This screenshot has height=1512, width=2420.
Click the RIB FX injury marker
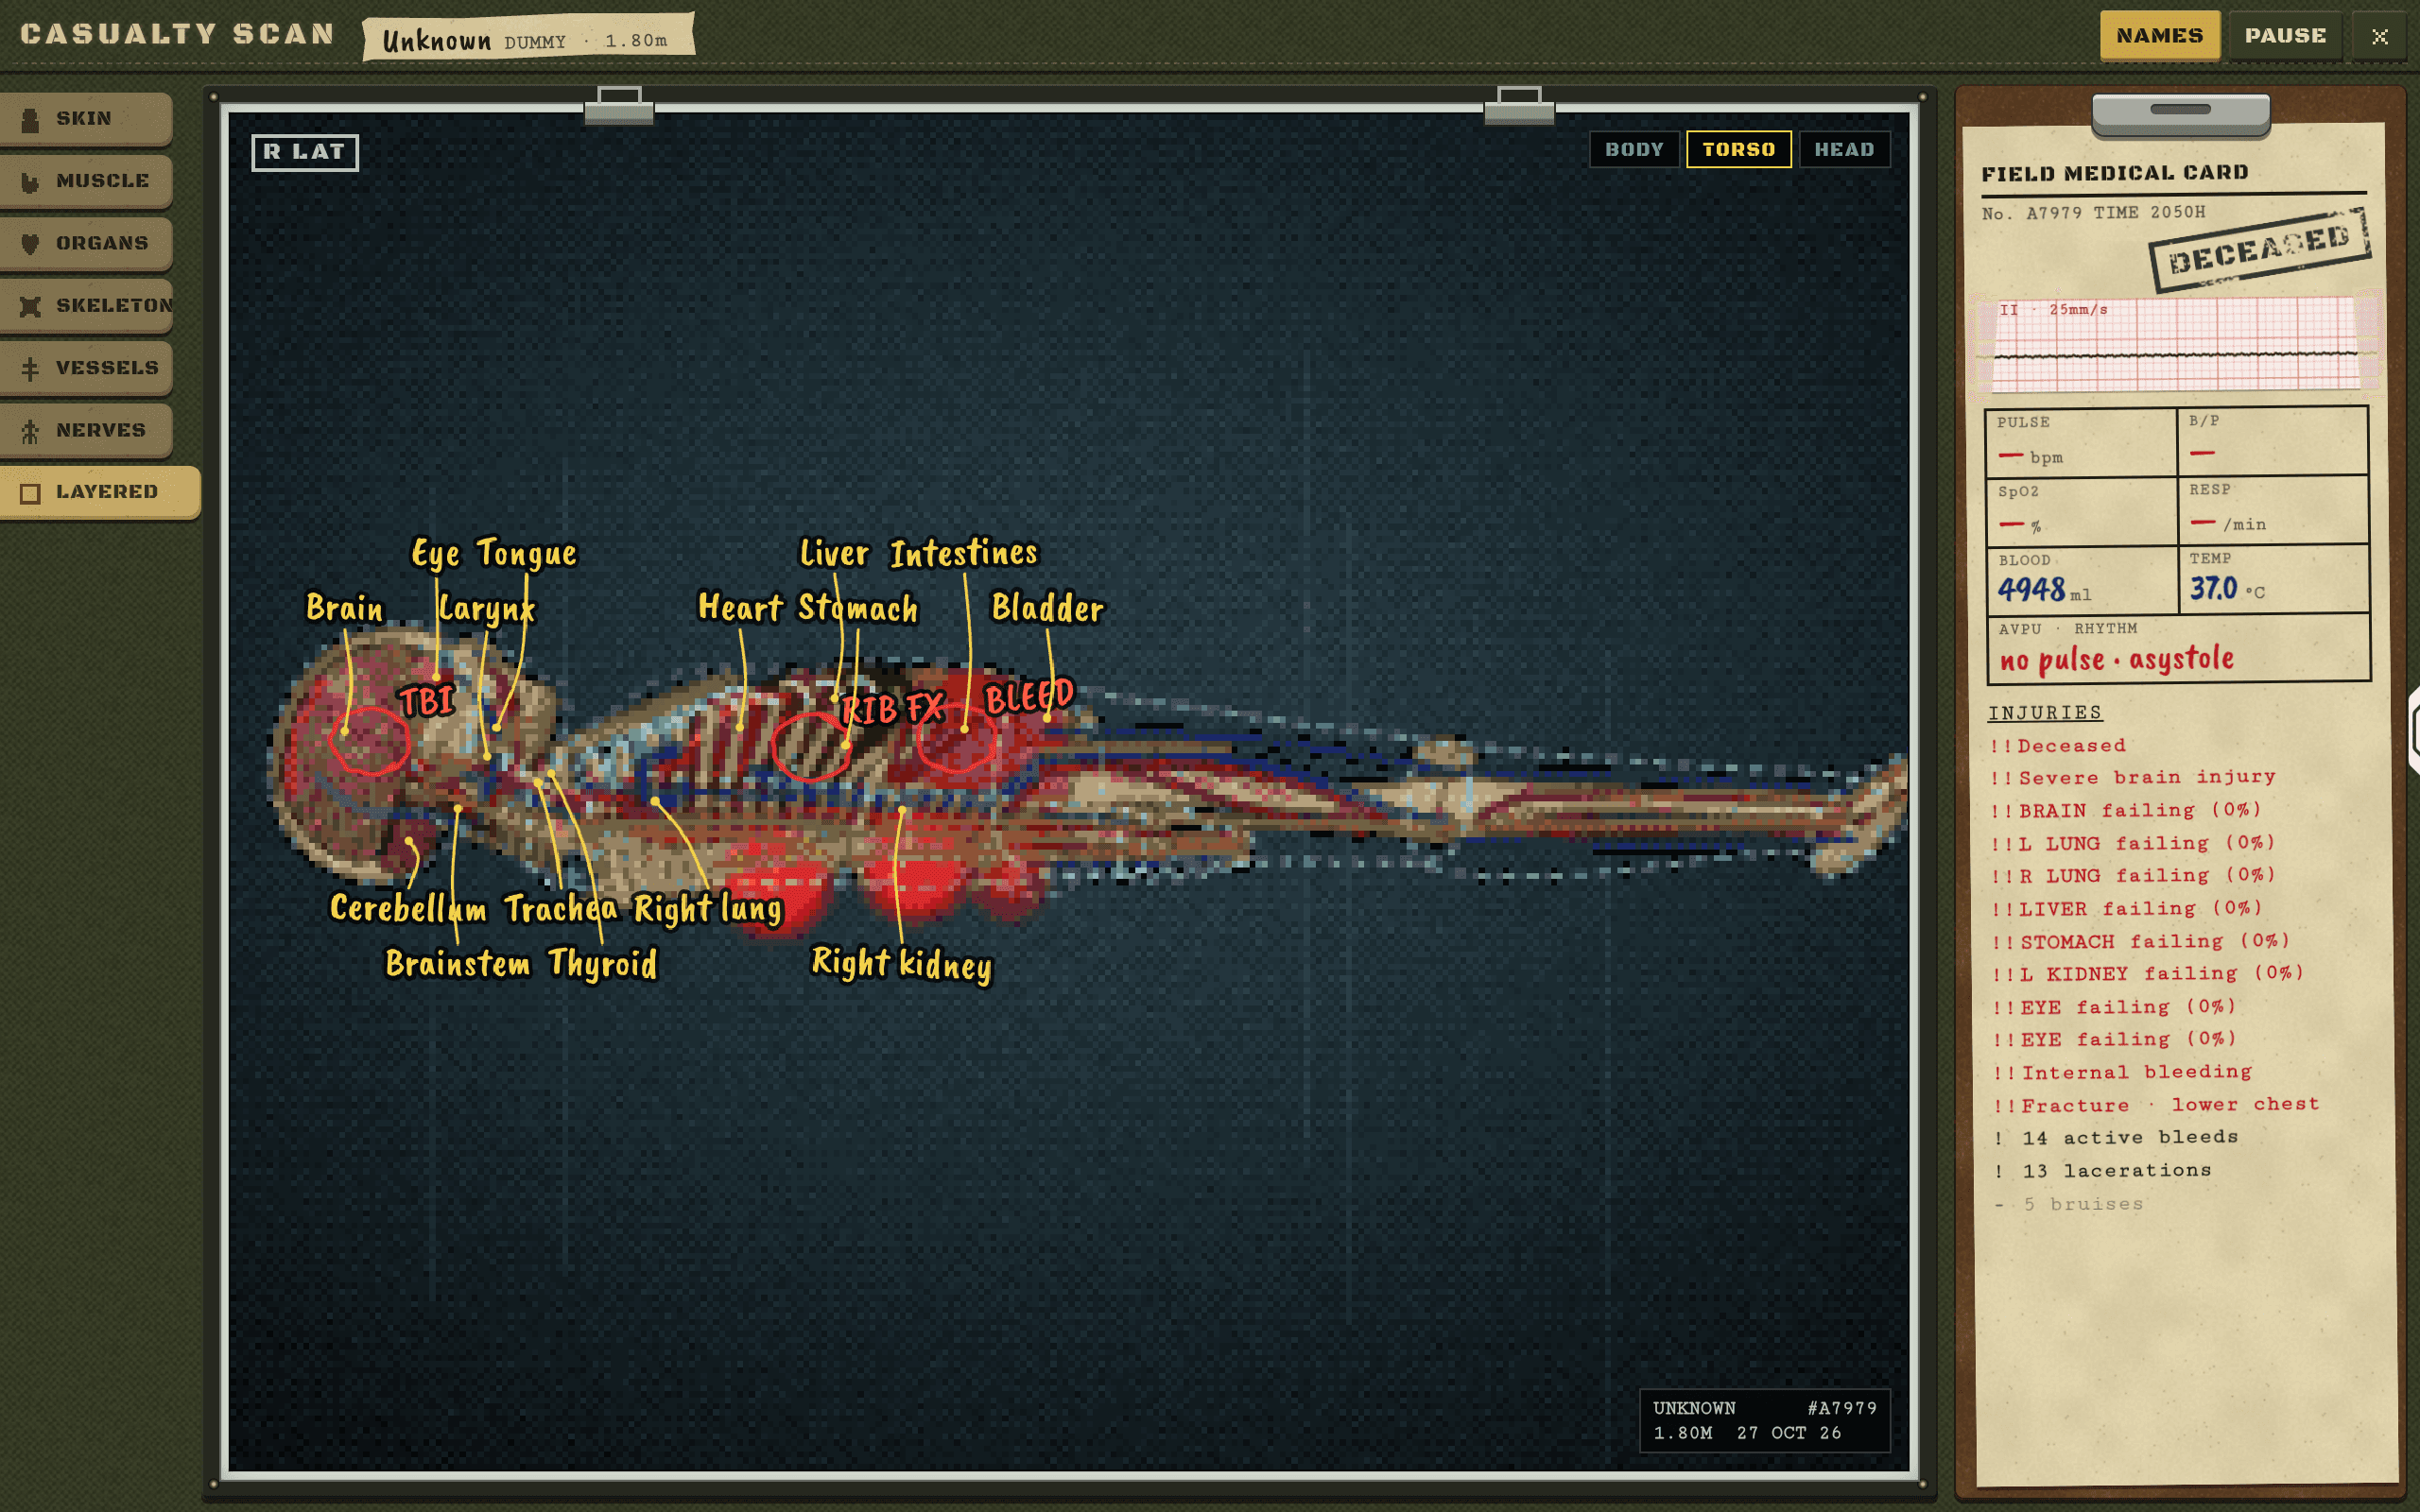point(893,709)
